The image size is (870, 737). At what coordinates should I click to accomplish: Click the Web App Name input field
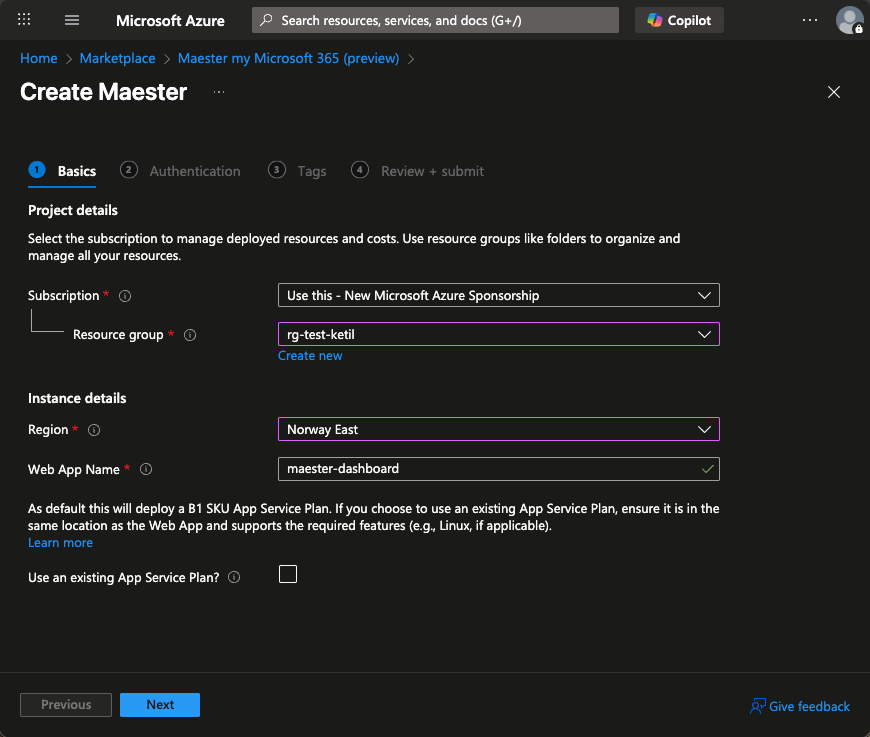(490, 469)
